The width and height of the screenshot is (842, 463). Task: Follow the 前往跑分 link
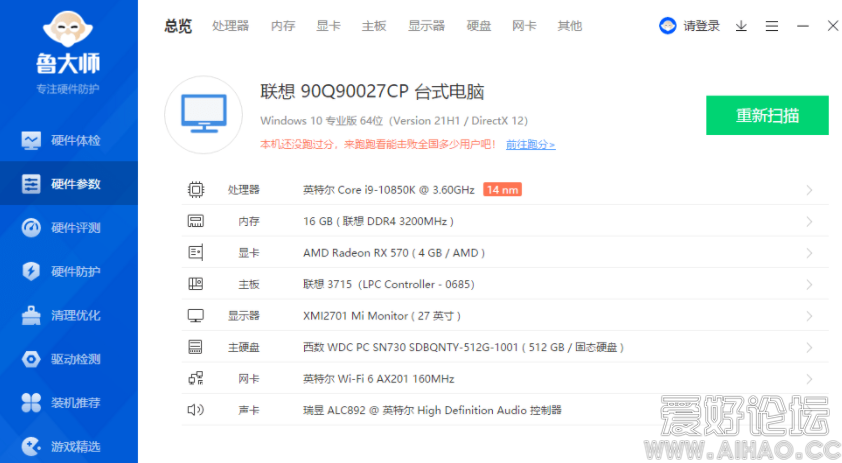pos(531,144)
